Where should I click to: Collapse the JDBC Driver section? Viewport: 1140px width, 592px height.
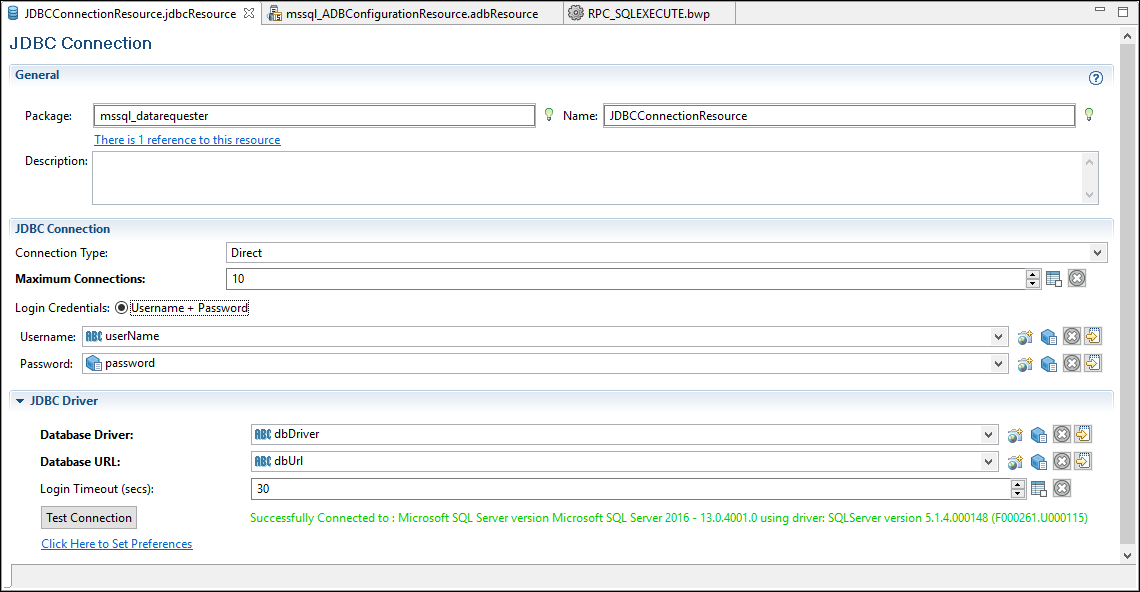(20, 401)
